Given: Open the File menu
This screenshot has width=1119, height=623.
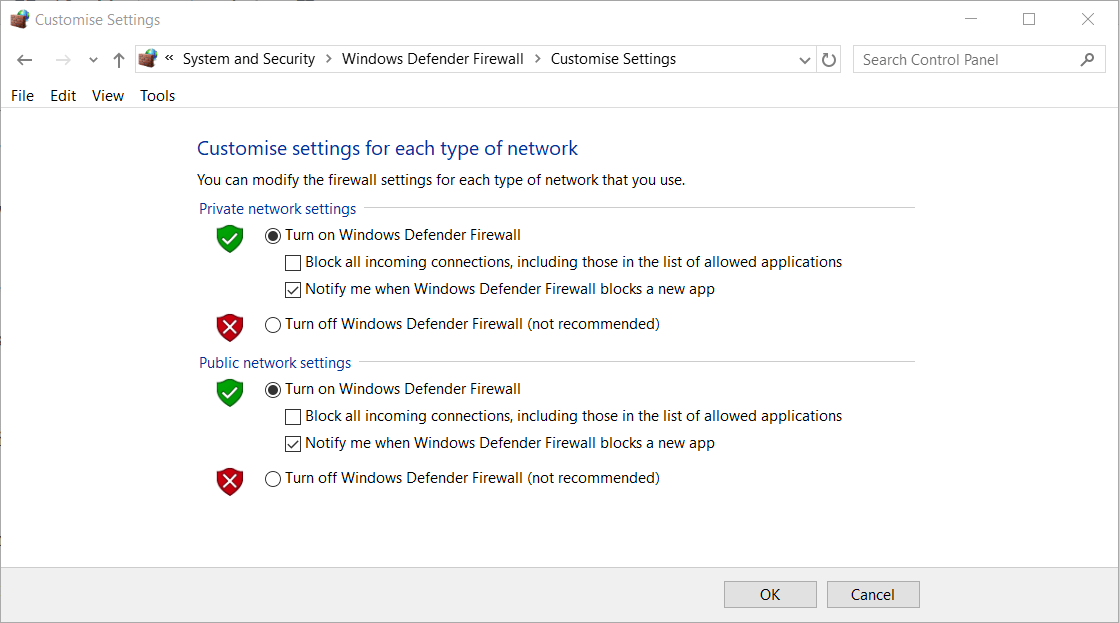Looking at the screenshot, I should [22, 96].
